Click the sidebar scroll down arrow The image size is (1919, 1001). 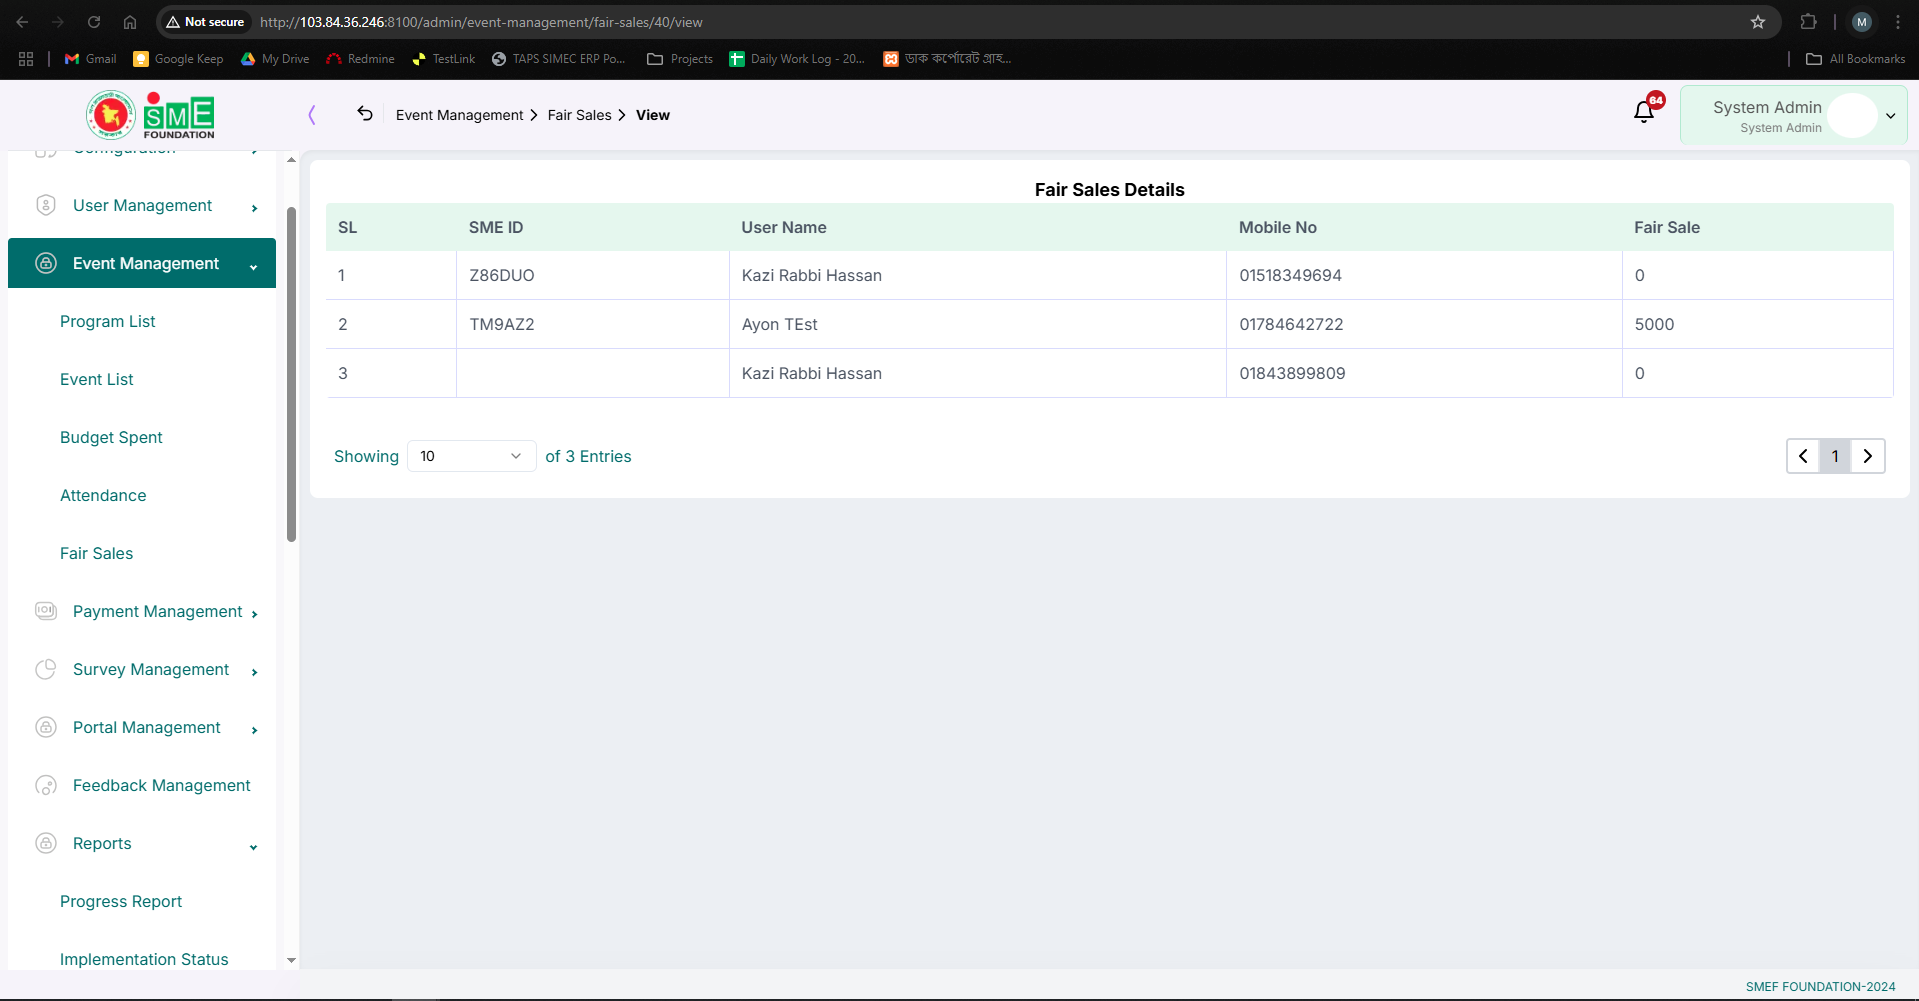[291, 960]
